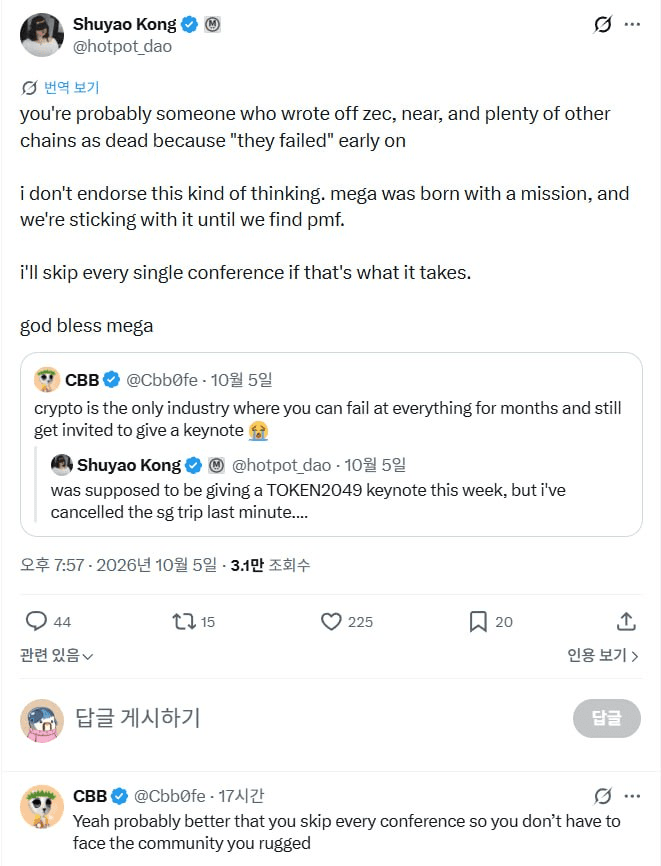This screenshot has width=661, height=866.
Task: Open the quoted CBB tweet card
Action: pyautogui.click(x=331, y=444)
